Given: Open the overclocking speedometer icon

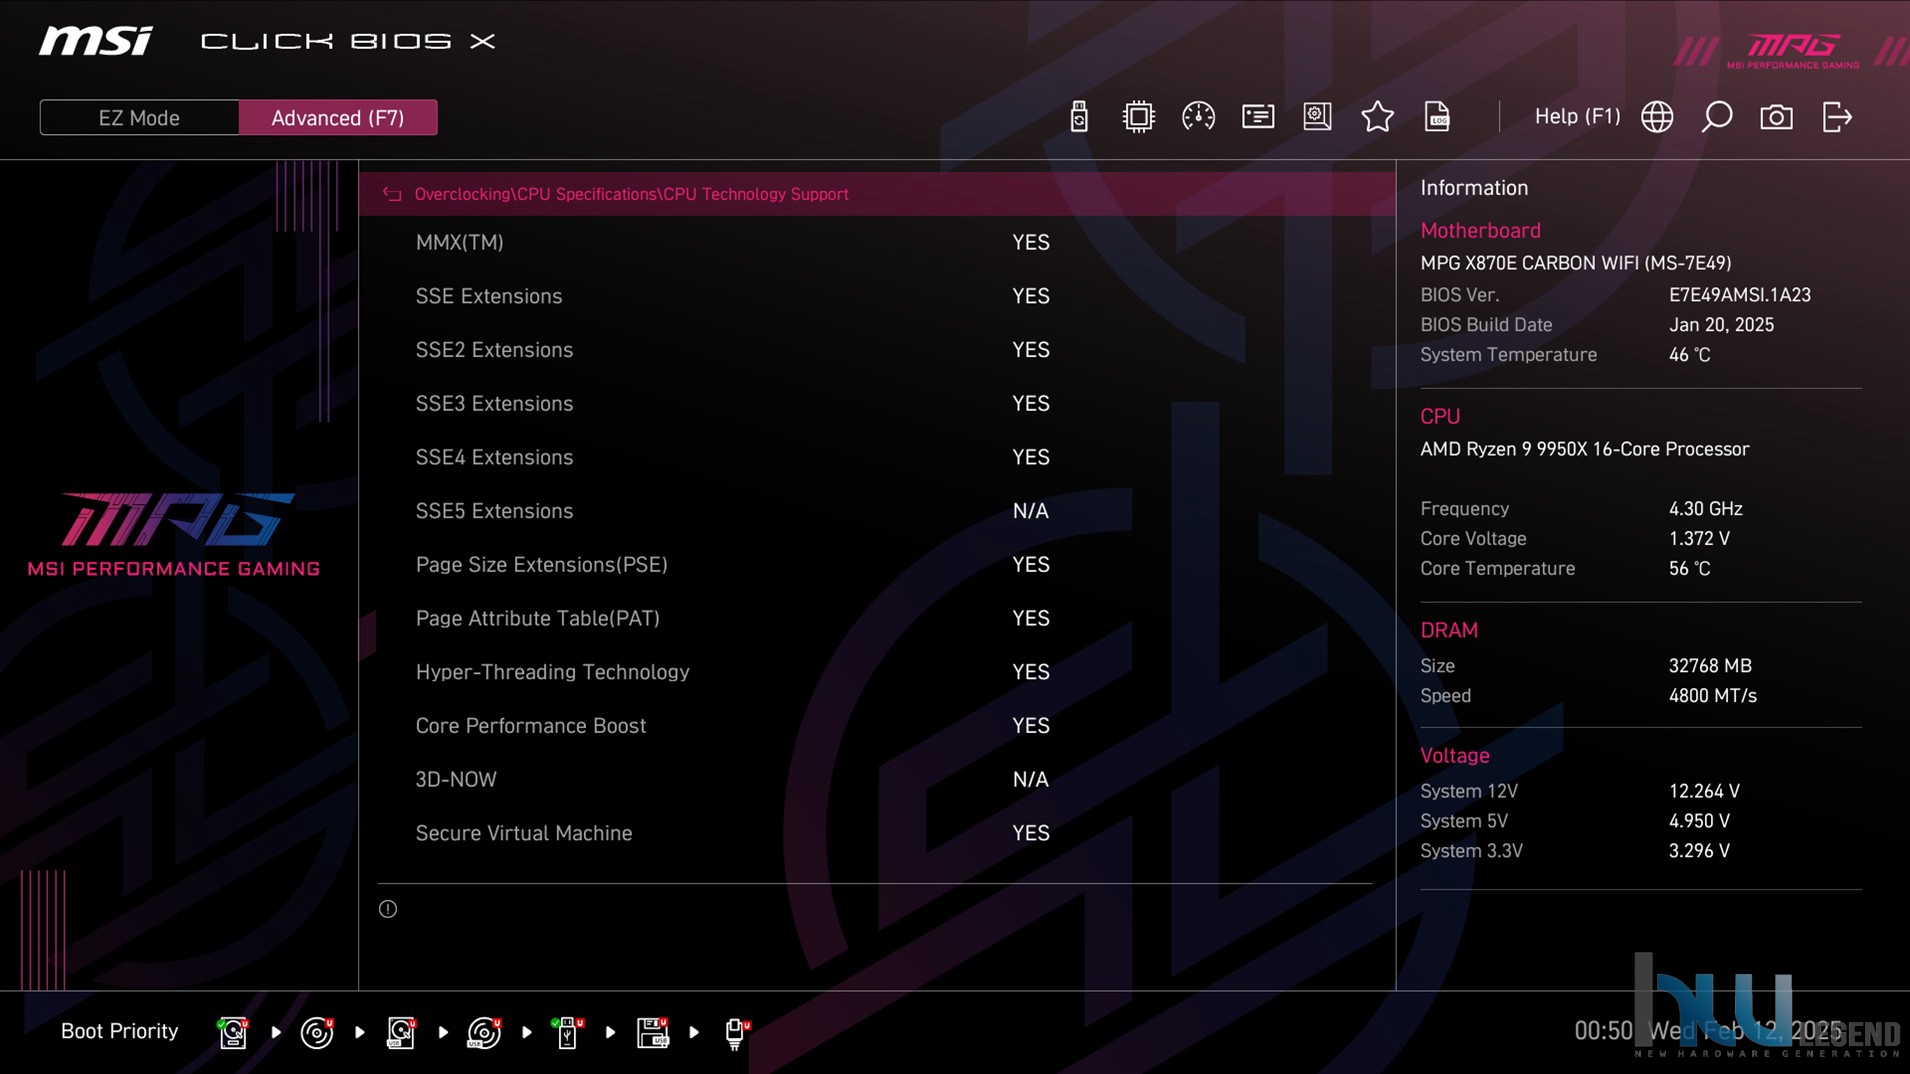Looking at the screenshot, I should [x=1198, y=117].
